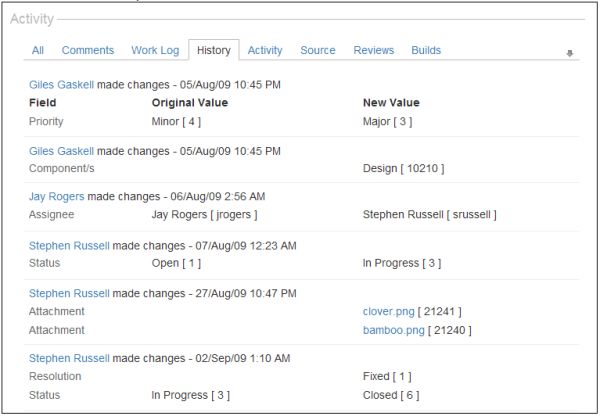Screen dimensions: 600x416
Task: Open the Comments tab
Action: [88, 50]
